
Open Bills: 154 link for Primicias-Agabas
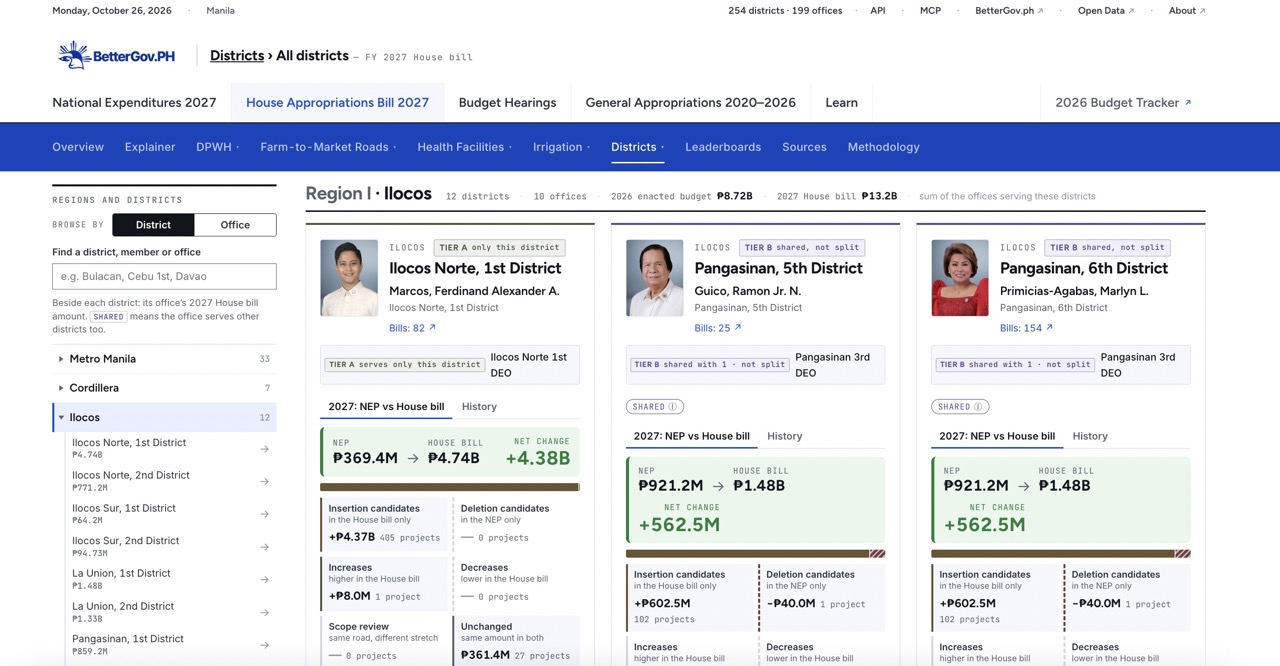(x=1026, y=328)
